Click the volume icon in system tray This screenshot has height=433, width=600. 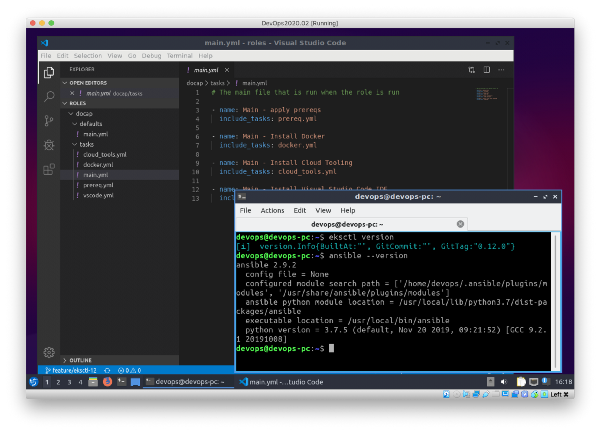point(504,381)
